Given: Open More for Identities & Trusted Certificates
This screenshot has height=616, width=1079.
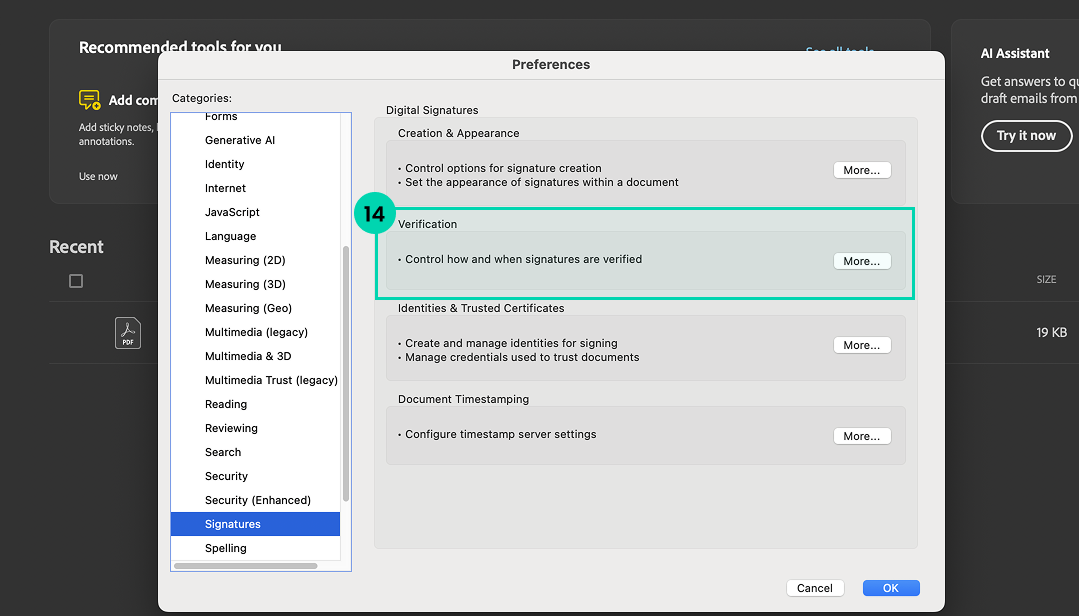Looking at the screenshot, I should (861, 345).
